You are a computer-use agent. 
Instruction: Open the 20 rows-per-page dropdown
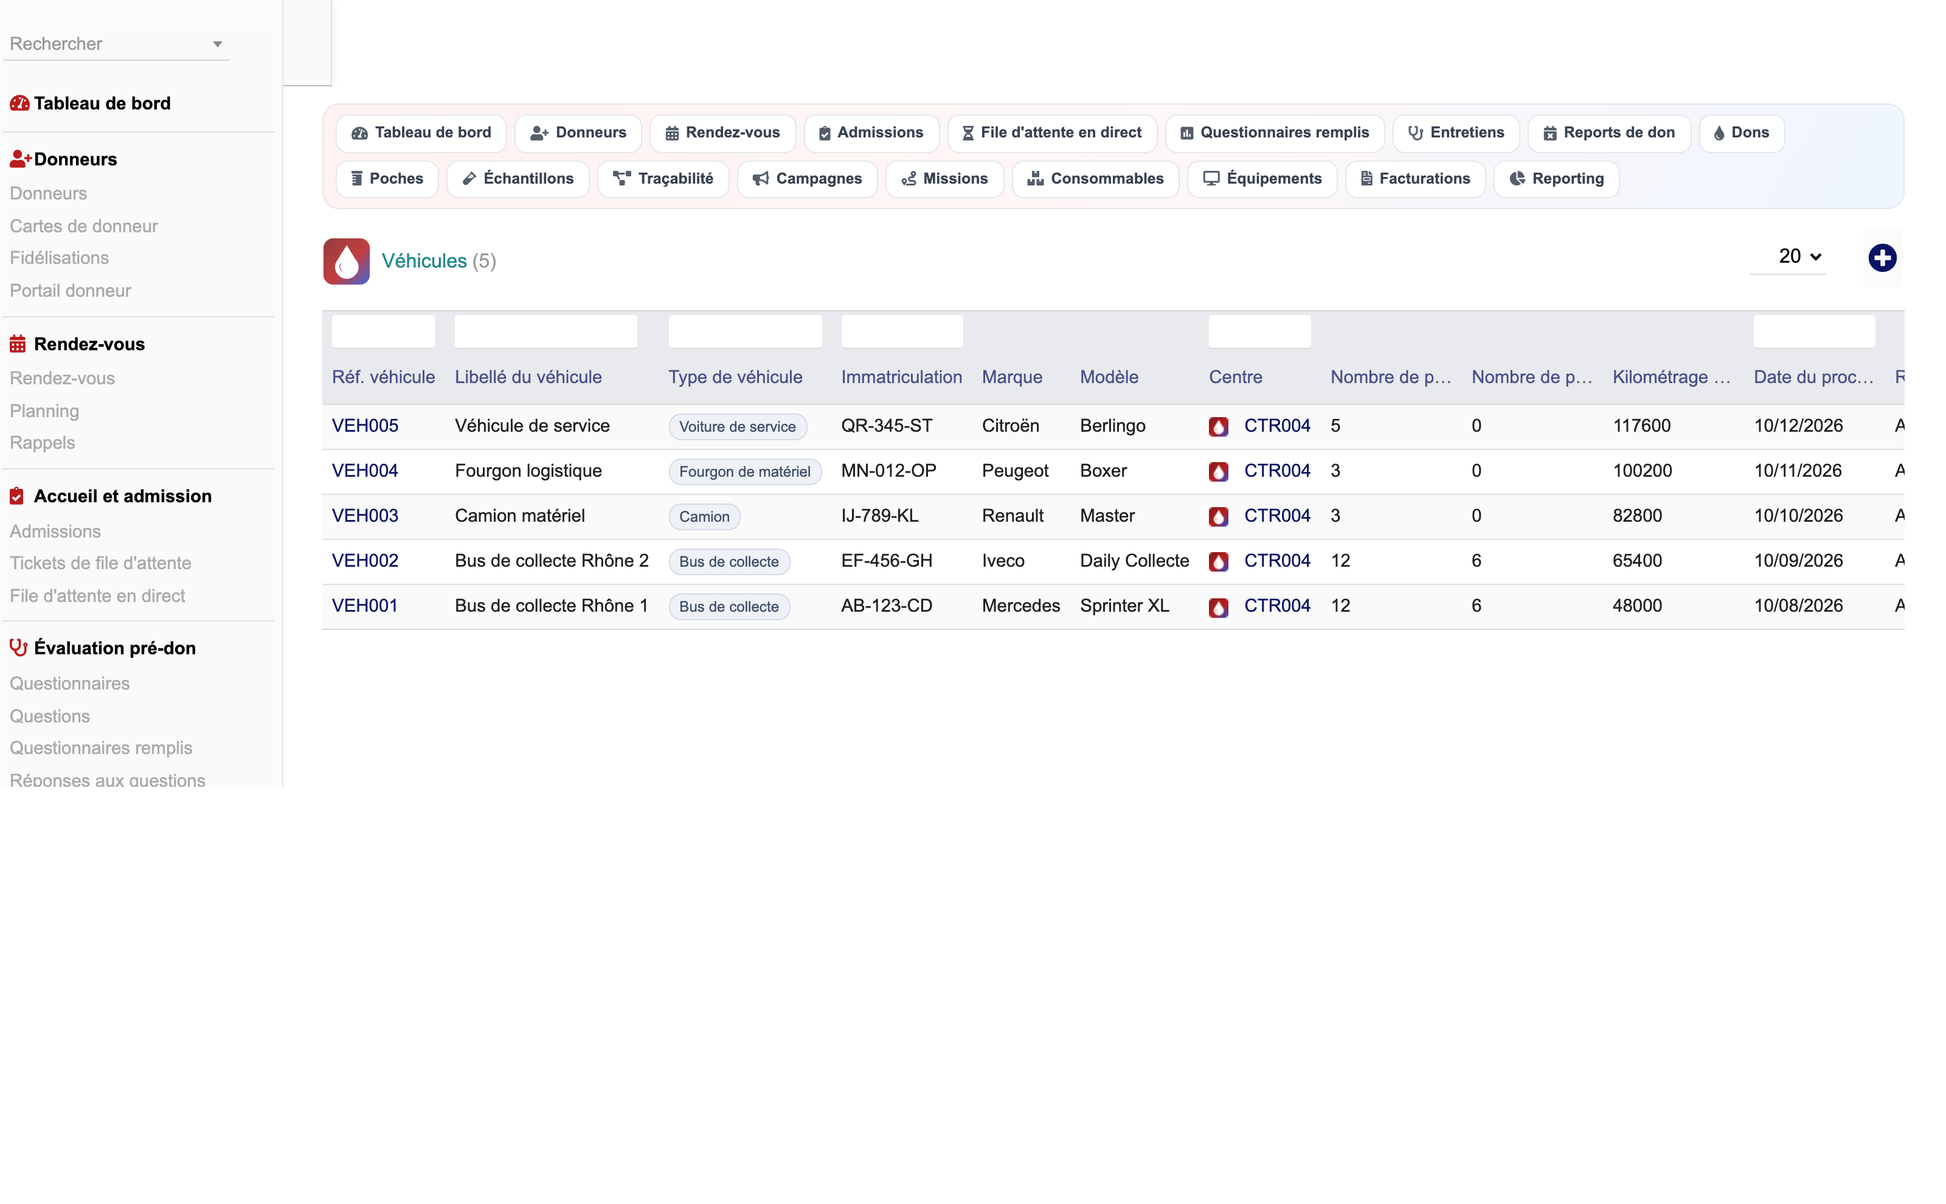click(x=1799, y=257)
